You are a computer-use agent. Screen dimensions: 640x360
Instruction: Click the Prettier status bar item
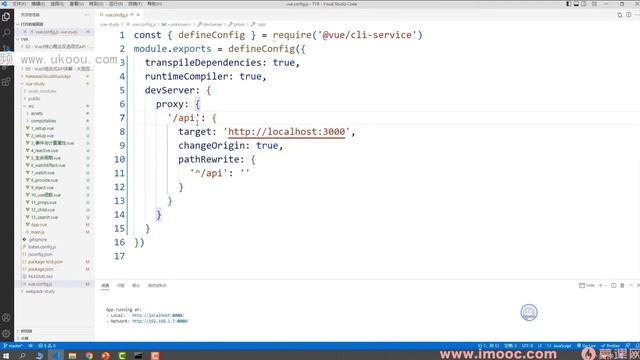(x=611, y=346)
